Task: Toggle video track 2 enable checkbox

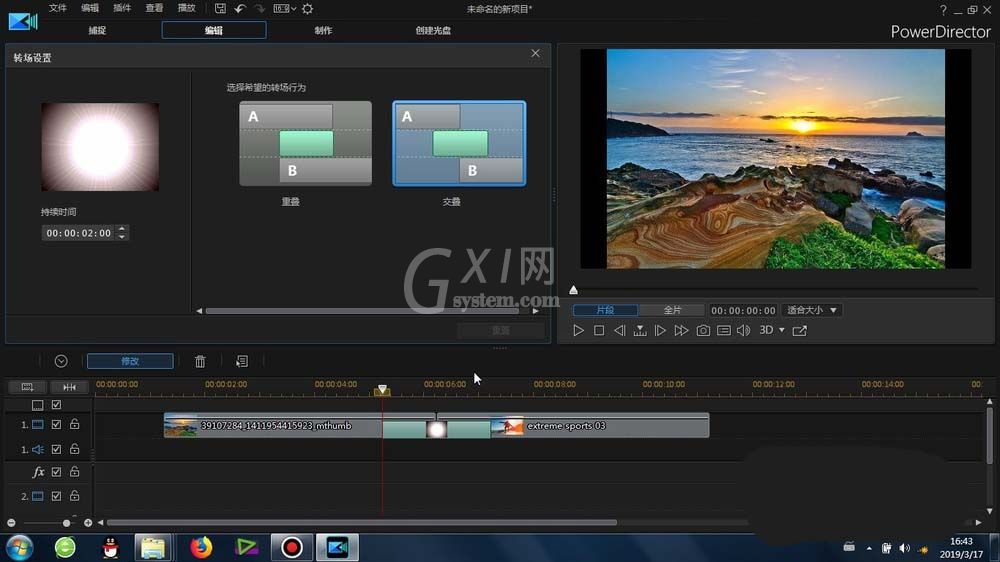Action: (x=56, y=496)
